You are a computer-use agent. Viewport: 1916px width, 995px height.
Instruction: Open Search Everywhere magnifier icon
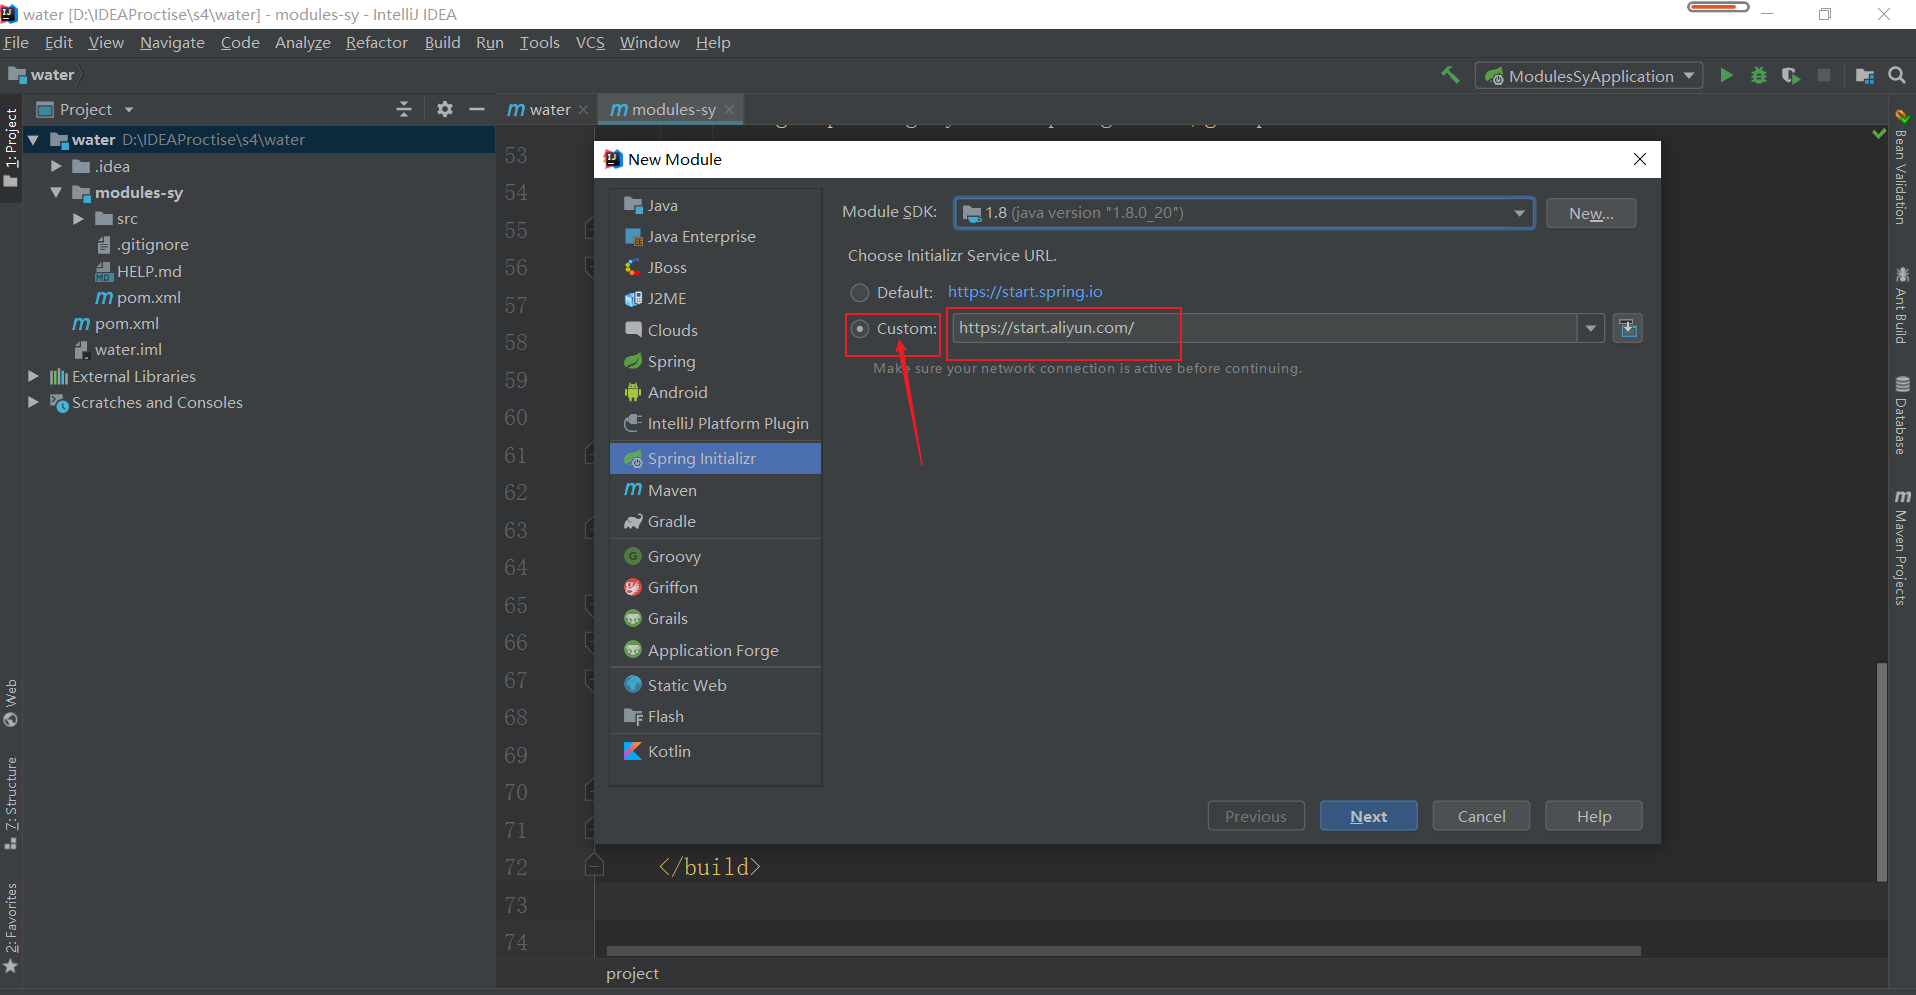coord(1896,75)
